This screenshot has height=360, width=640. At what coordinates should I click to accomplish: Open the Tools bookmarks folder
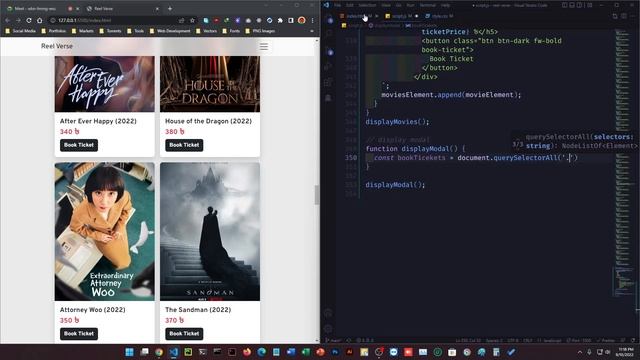pyautogui.click(x=136, y=31)
